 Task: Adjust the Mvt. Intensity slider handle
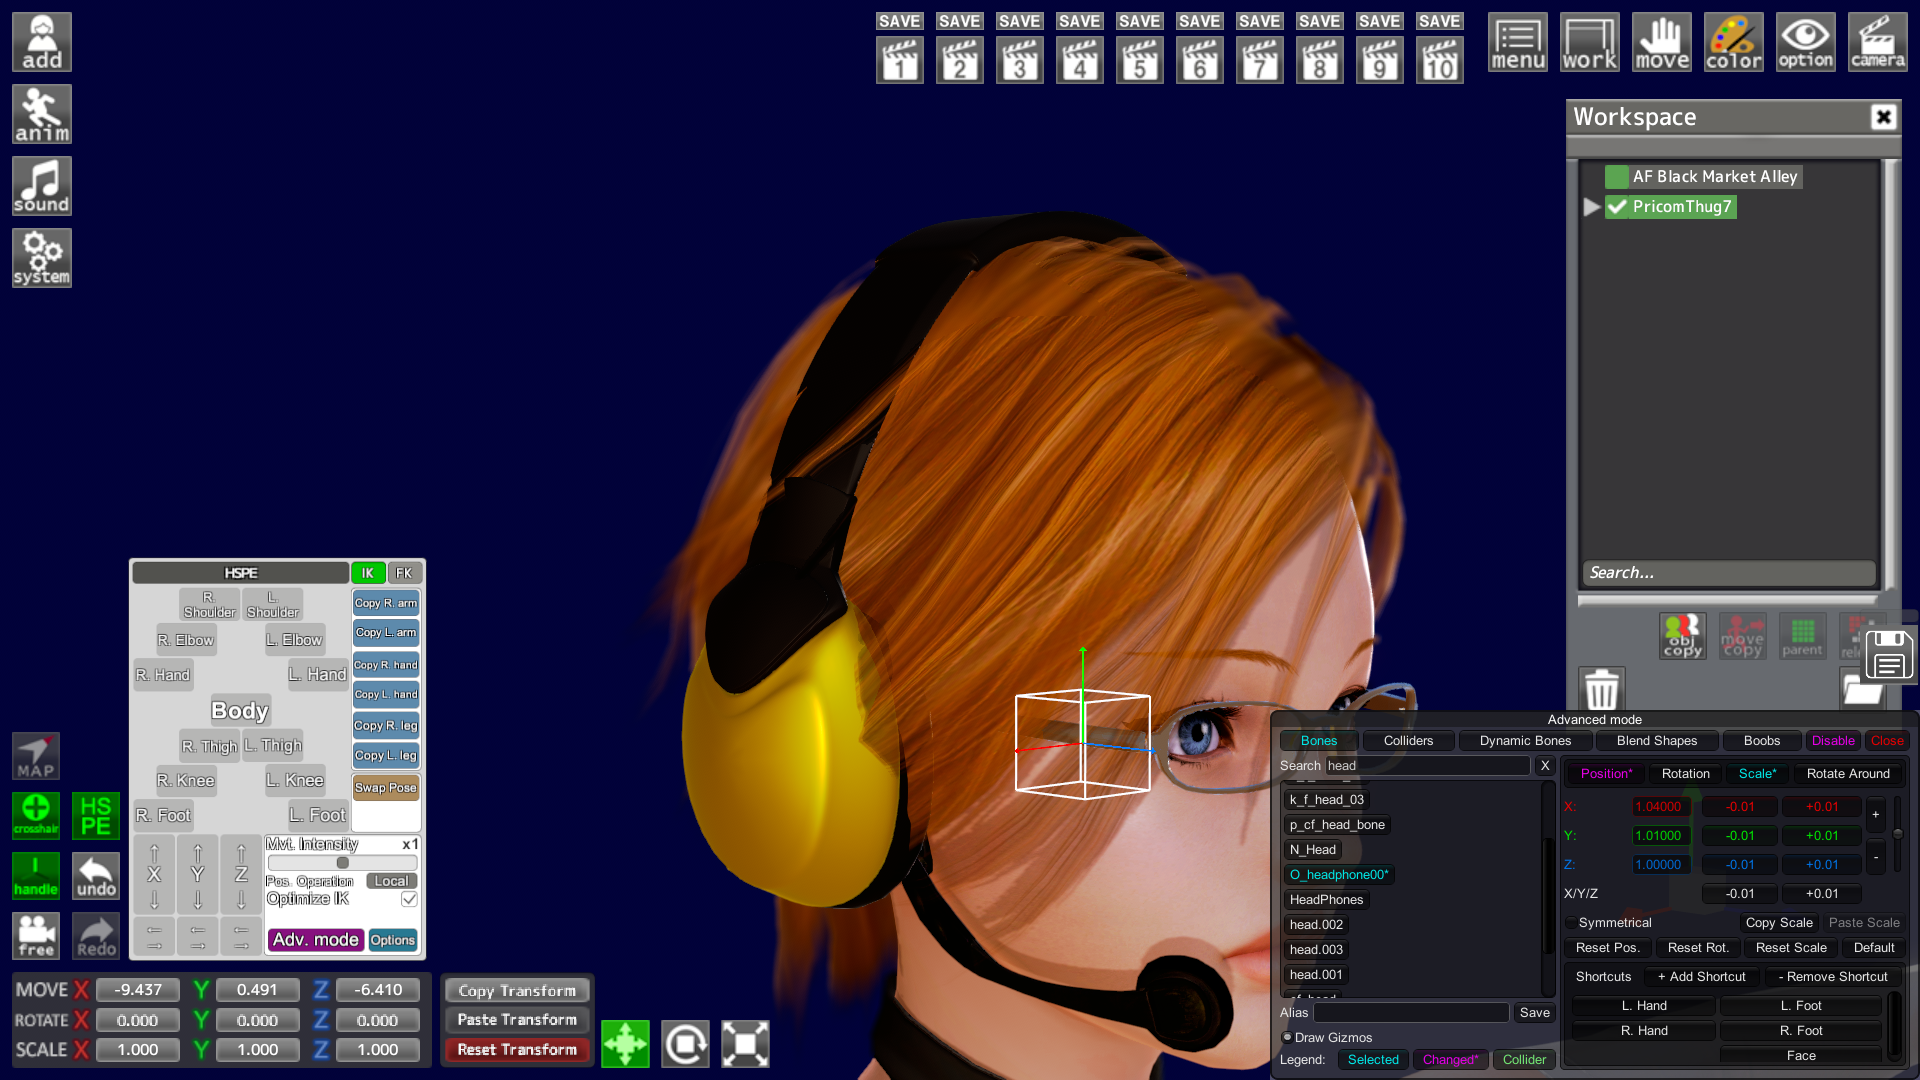pyautogui.click(x=343, y=863)
